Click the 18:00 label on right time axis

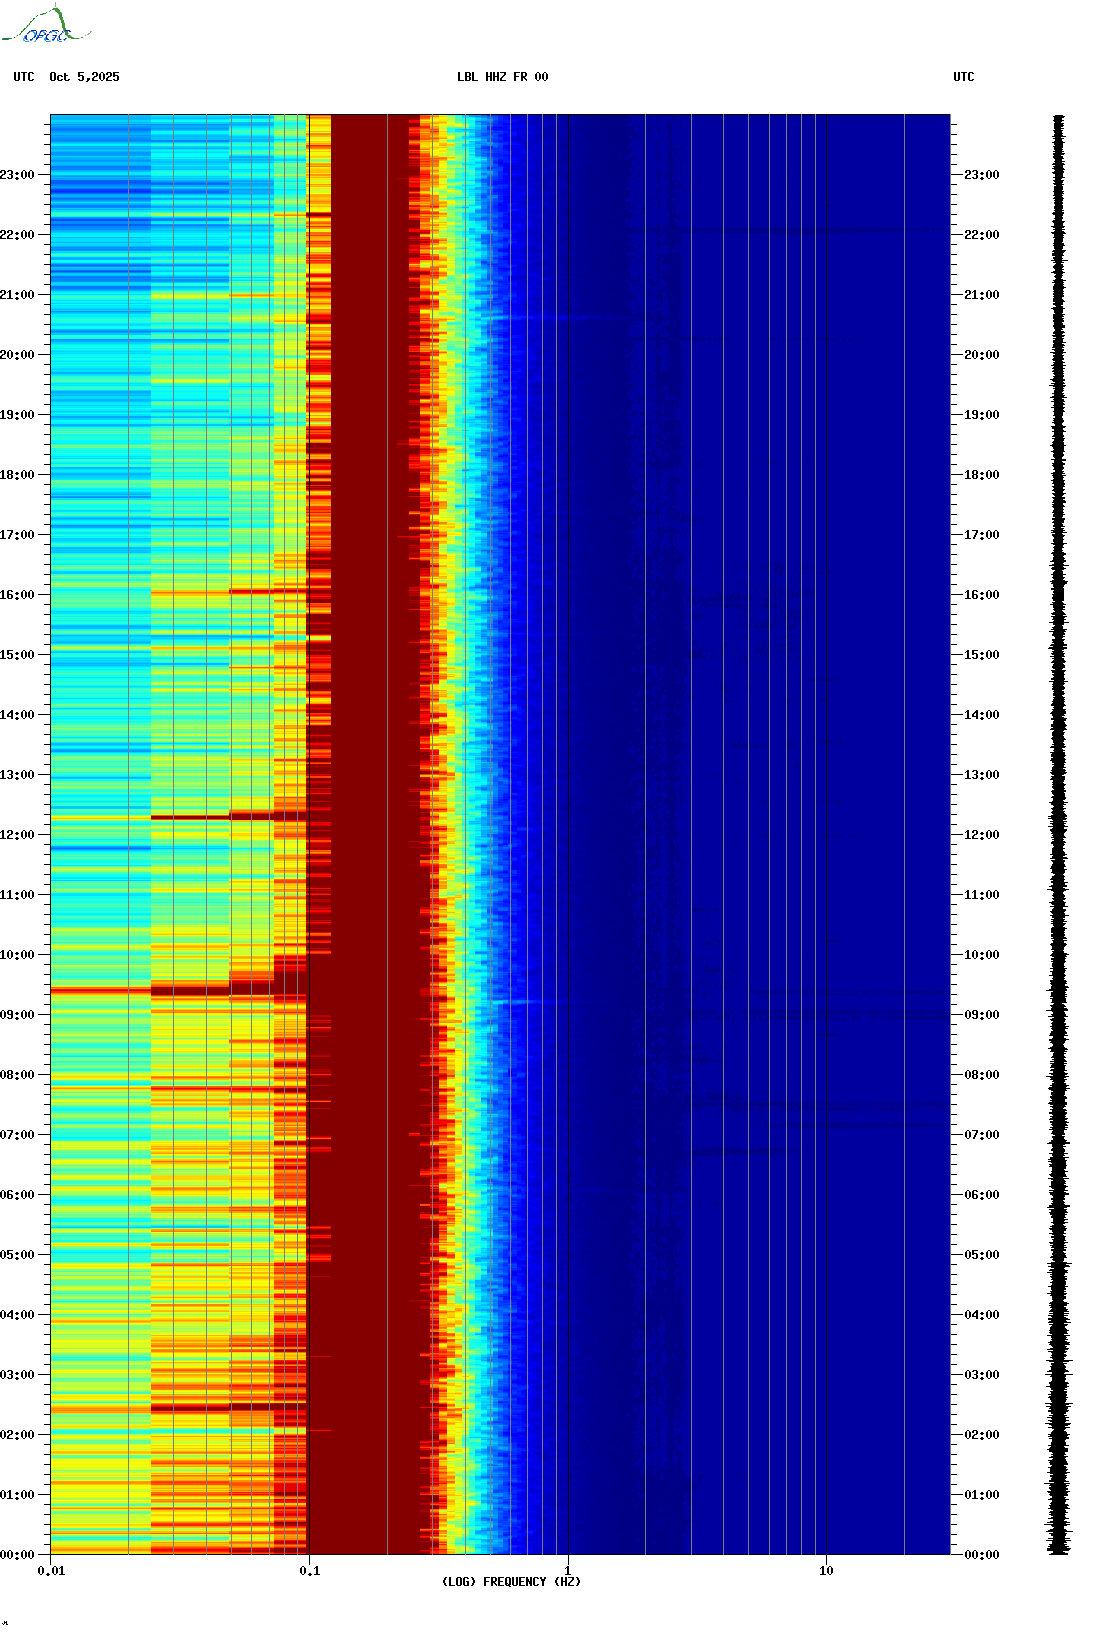click(x=981, y=475)
